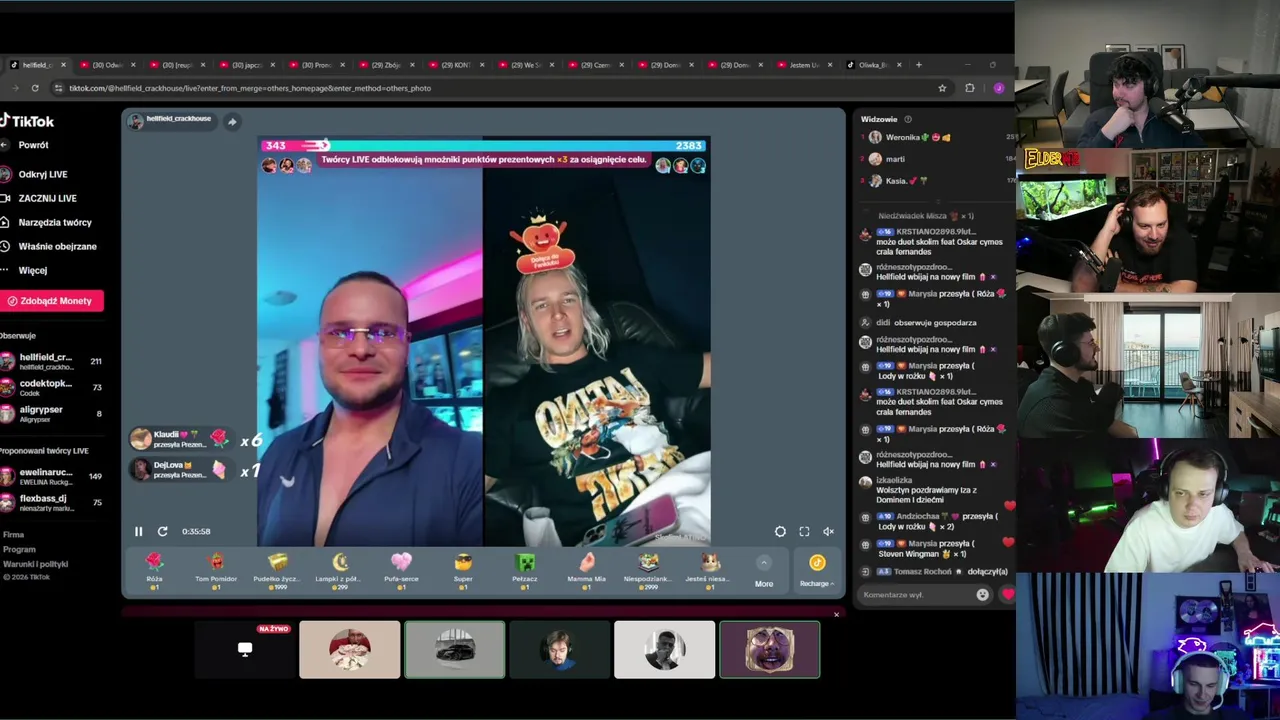Switch to the Oliwka_Br TikTok tab
This screenshot has height=720, width=1280.
[x=873, y=65]
